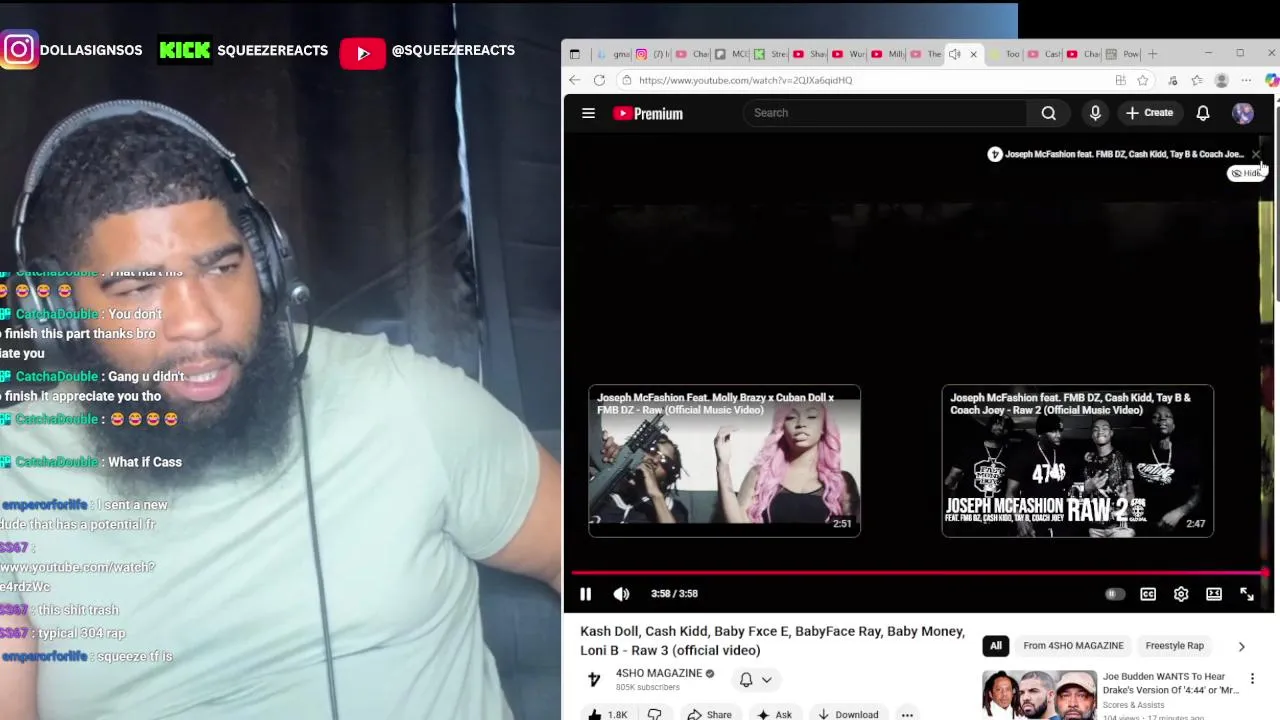Switch to the gmail browser tab

click(x=614, y=54)
